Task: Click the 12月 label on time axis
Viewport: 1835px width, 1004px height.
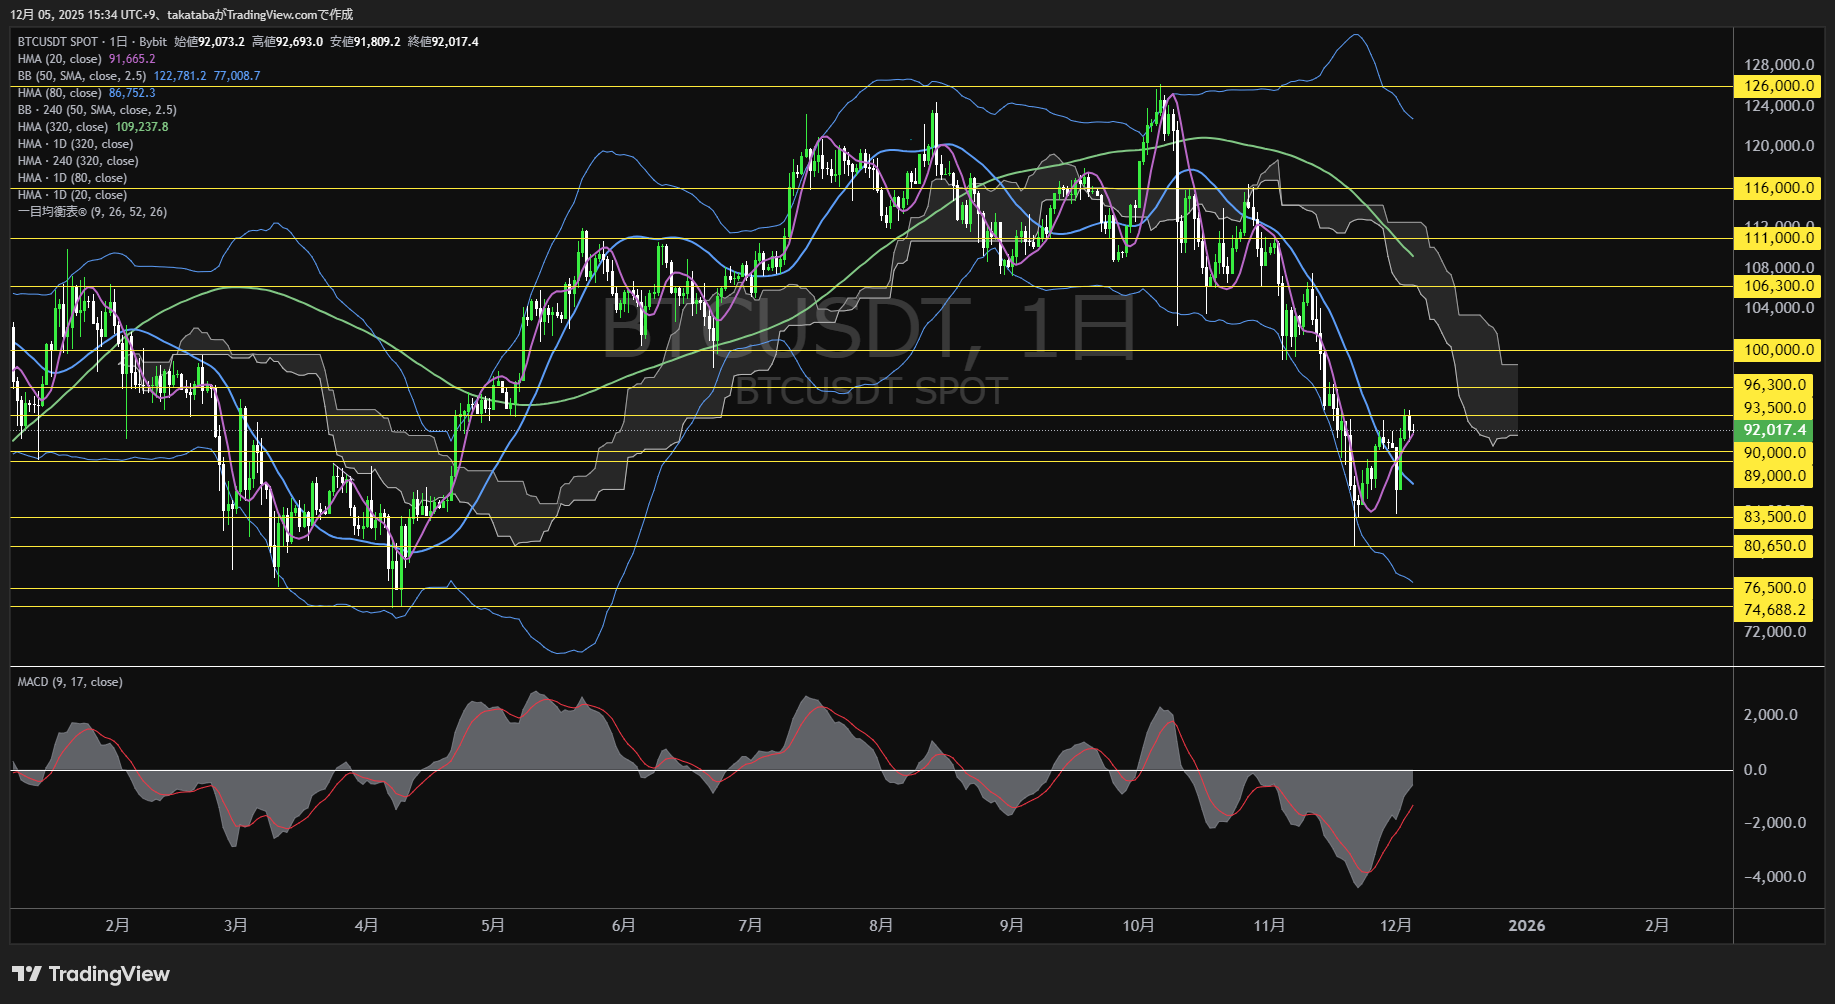Action: [1395, 925]
